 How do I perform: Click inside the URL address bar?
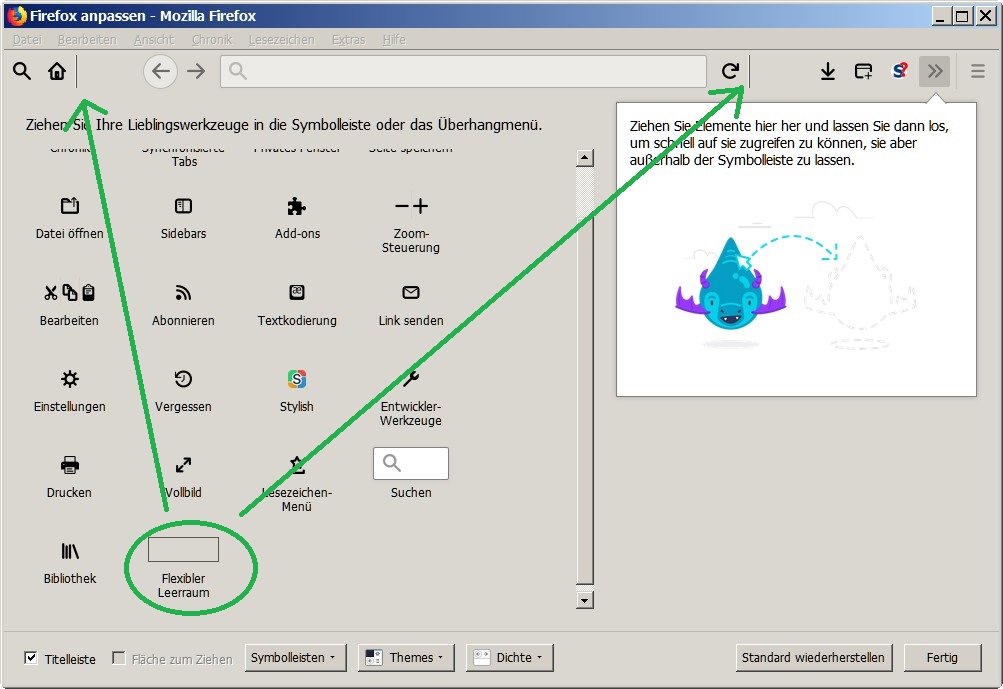tap(463, 71)
